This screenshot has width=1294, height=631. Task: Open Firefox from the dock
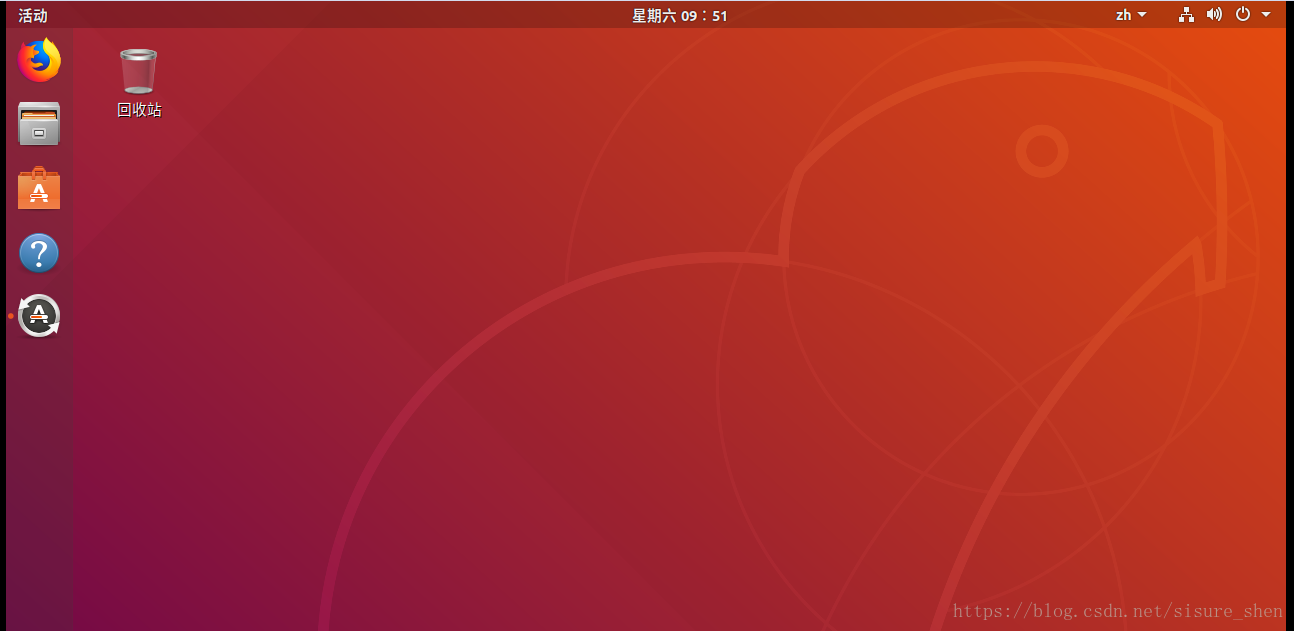tap(38, 60)
